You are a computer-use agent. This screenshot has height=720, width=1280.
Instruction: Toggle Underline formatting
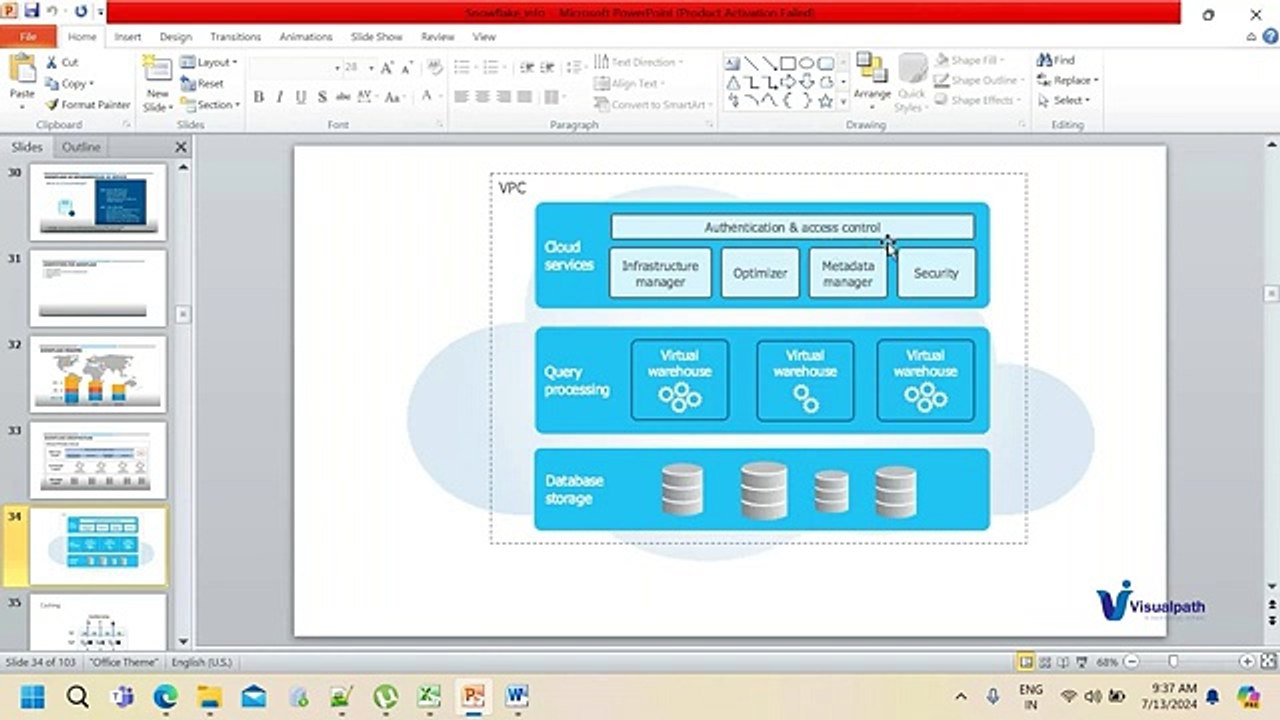(300, 97)
